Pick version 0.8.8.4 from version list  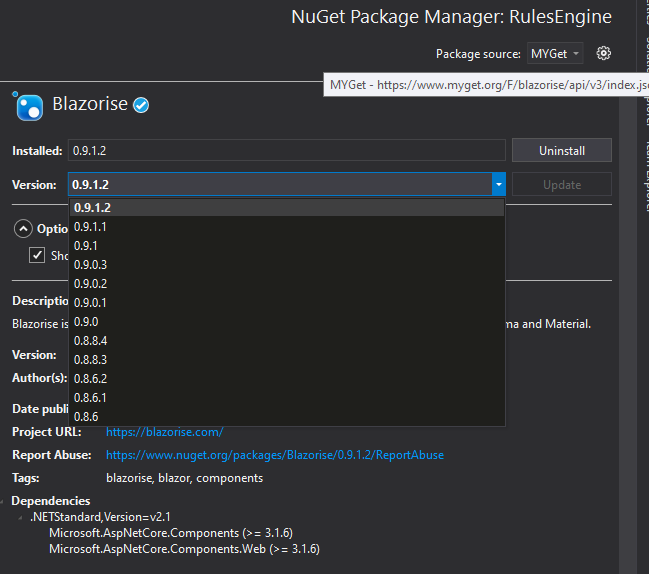point(286,341)
